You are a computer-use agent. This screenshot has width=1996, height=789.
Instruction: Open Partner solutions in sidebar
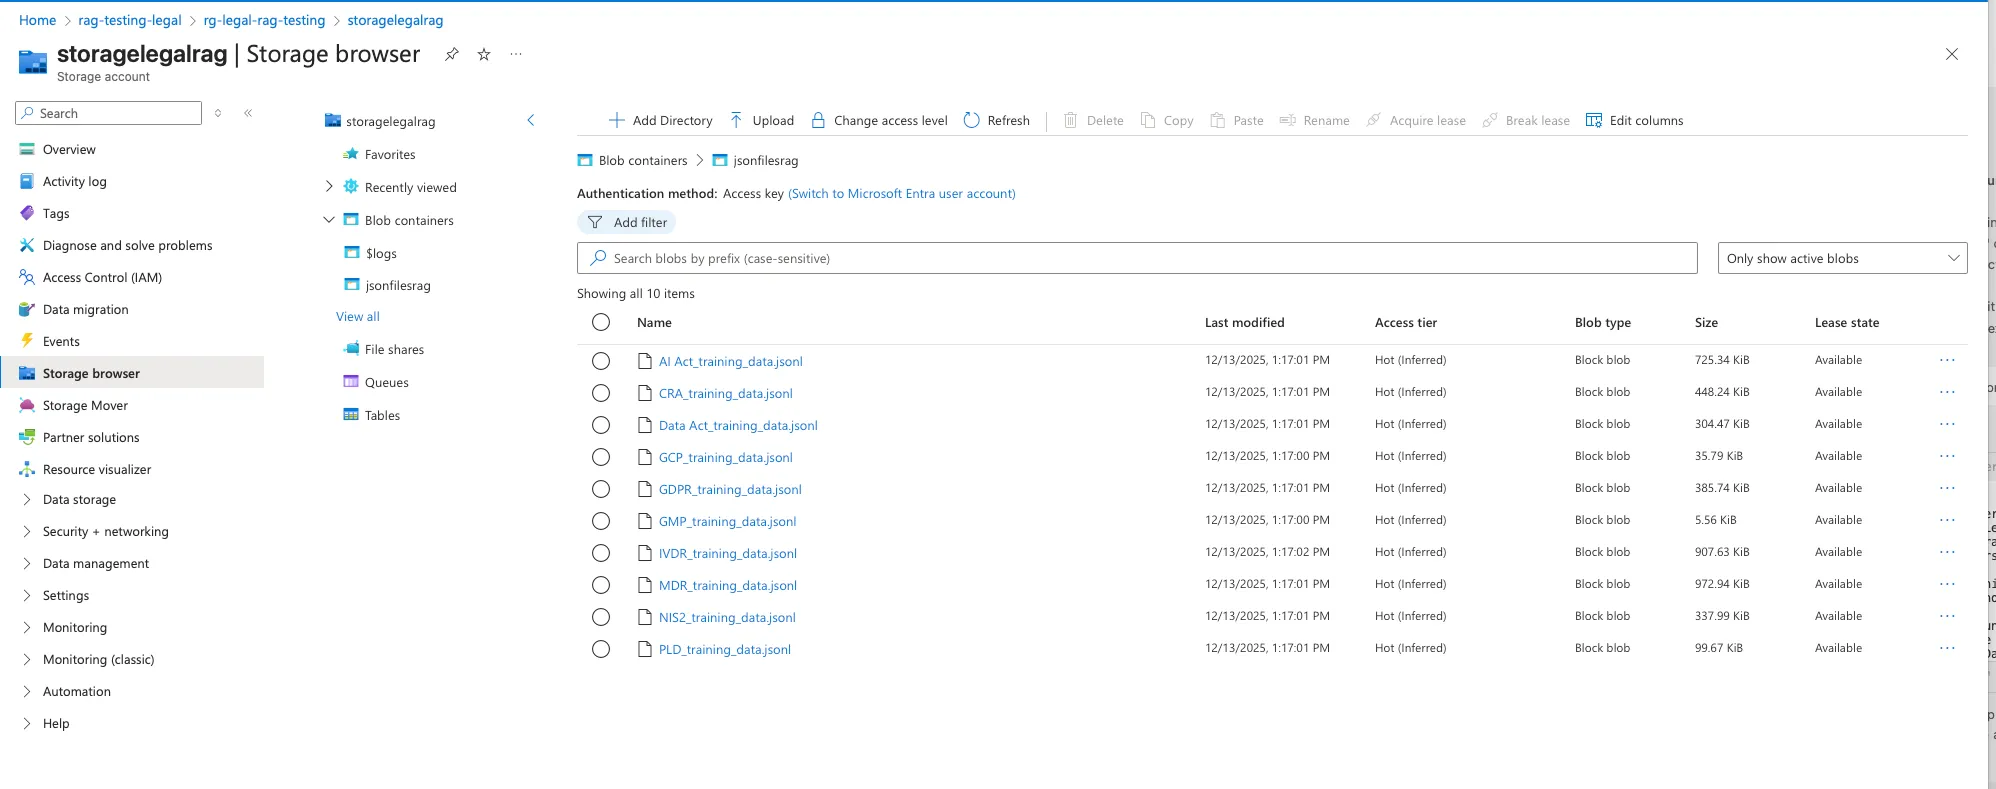pos(91,437)
